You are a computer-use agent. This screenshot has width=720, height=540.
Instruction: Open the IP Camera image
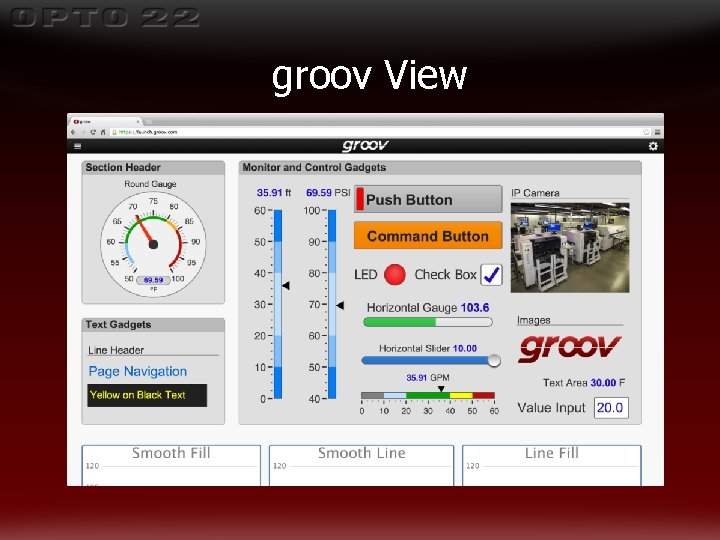coord(570,248)
